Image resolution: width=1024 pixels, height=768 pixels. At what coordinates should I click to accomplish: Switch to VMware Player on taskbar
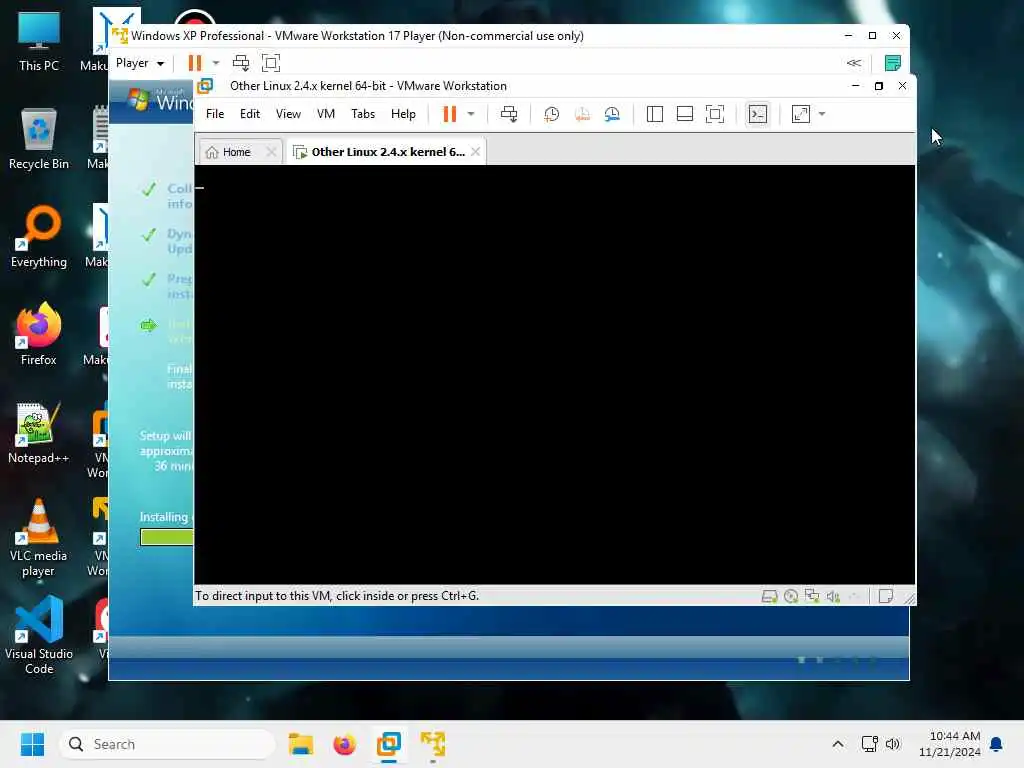tap(432, 744)
